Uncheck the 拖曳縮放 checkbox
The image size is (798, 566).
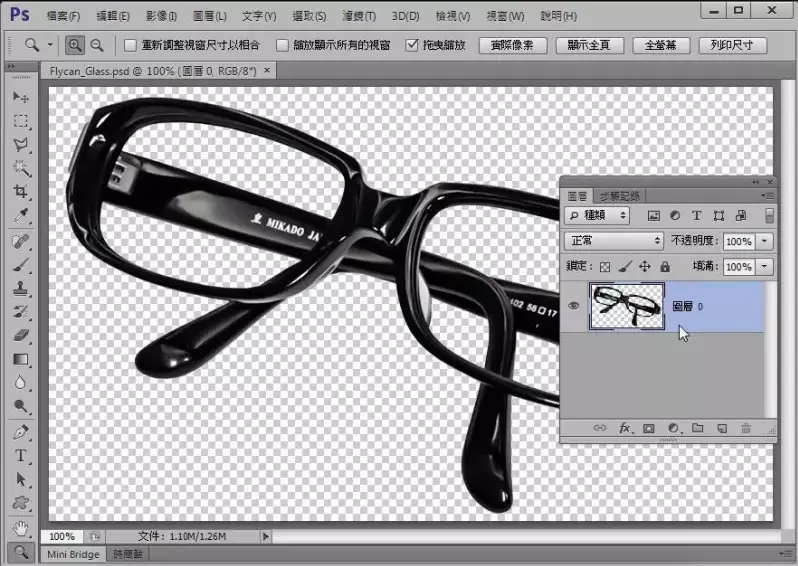pyautogui.click(x=412, y=46)
